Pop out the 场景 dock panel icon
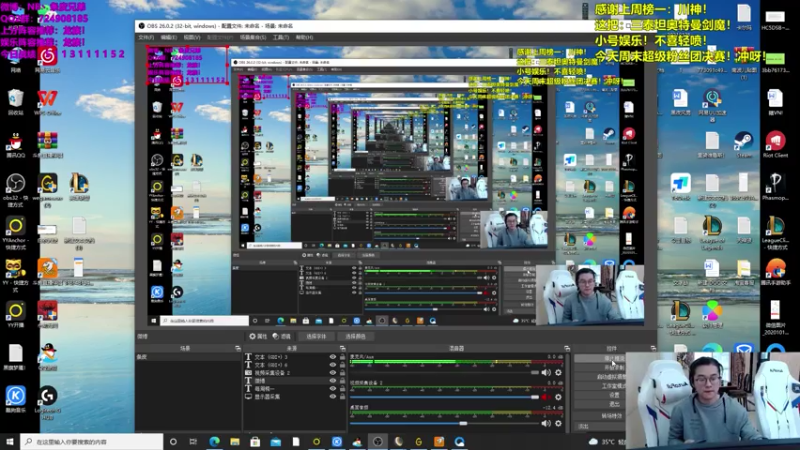The image size is (800, 450). 238,348
